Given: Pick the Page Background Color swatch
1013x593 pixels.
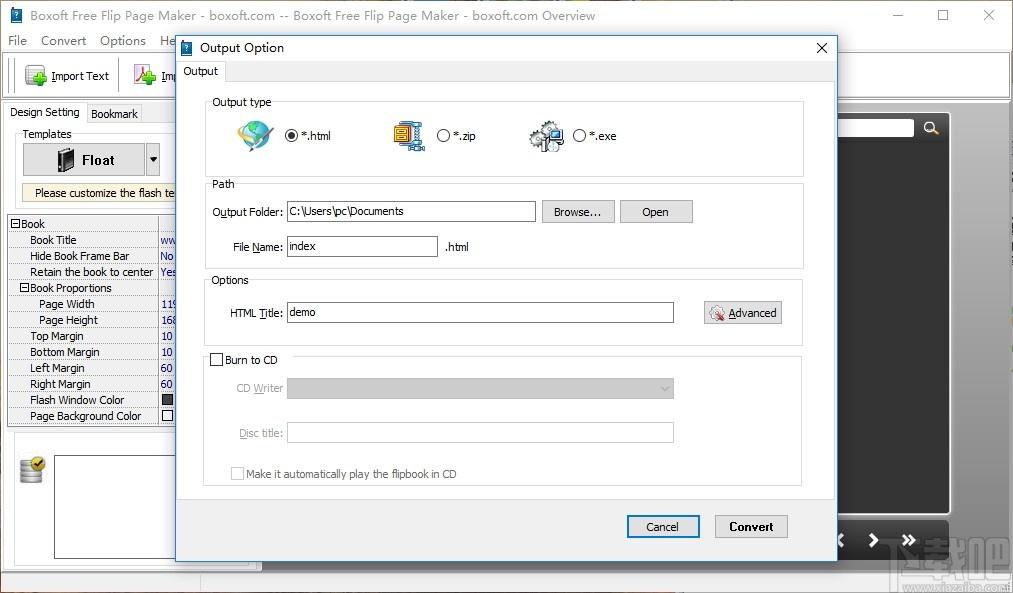Looking at the screenshot, I should click(x=167, y=416).
